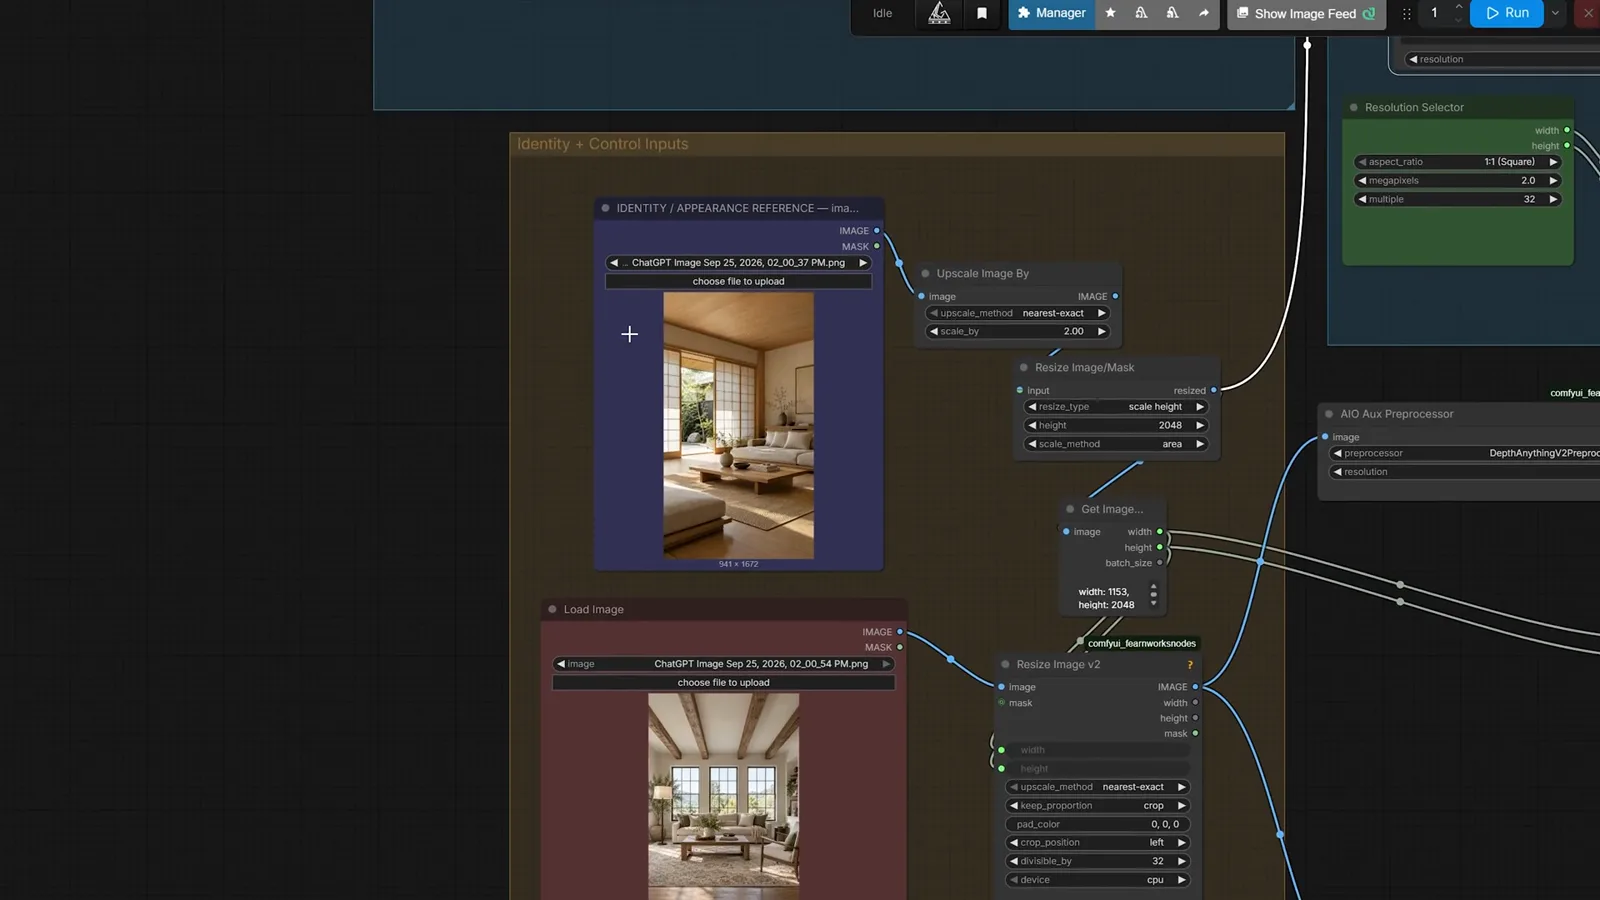Open the dropdown chevron next to Run
The width and height of the screenshot is (1600, 900).
[1555, 13]
